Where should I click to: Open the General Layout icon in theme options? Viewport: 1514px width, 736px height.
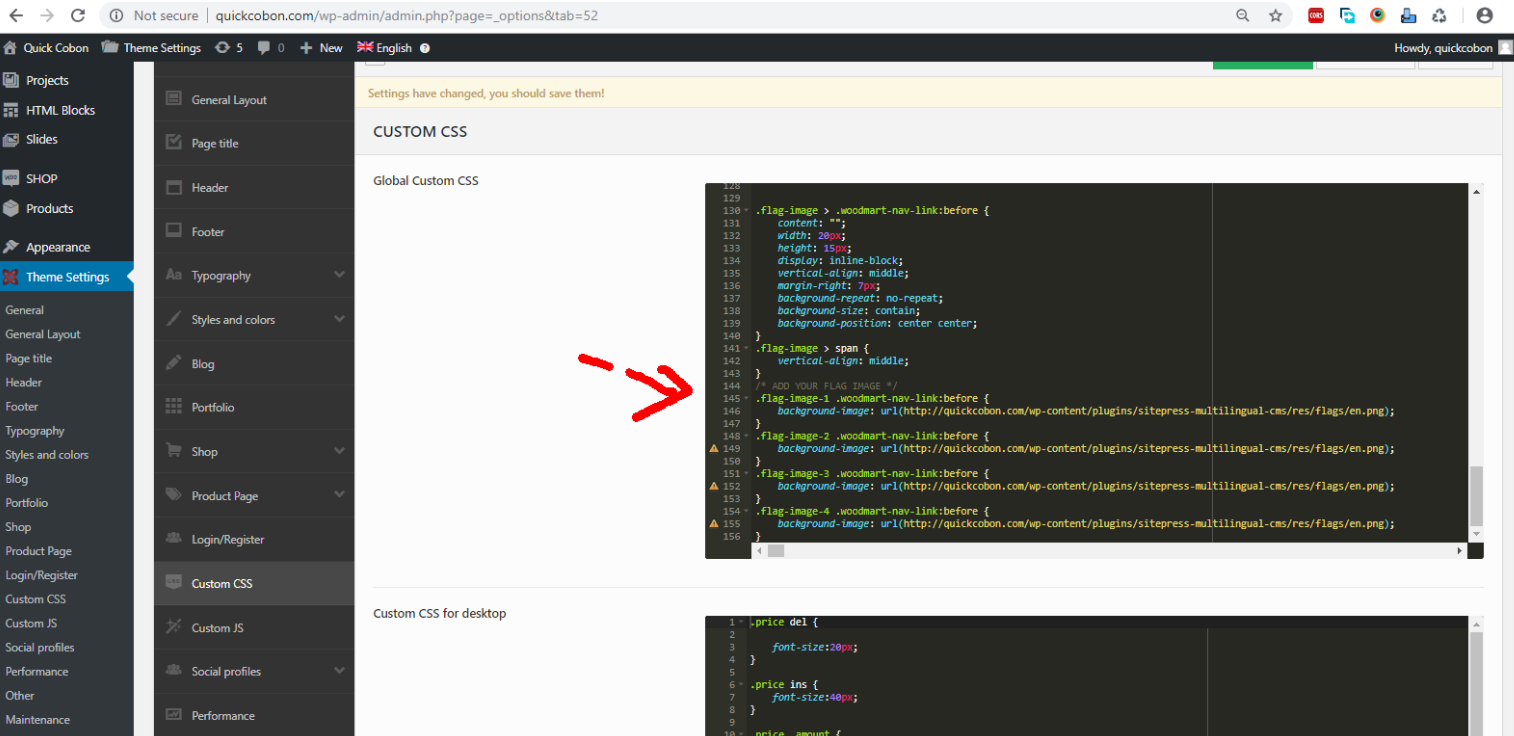pyautogui.click(x=173, y=99)
